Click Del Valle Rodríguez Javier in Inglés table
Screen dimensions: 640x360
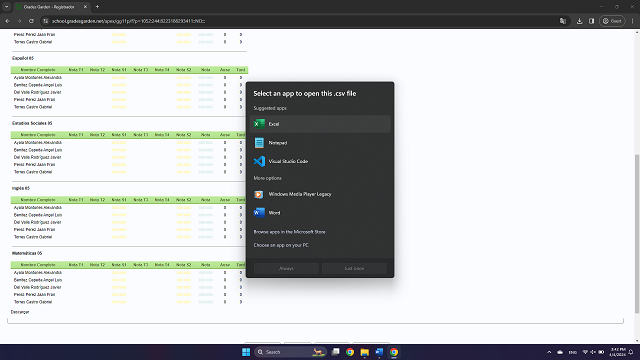37,222
